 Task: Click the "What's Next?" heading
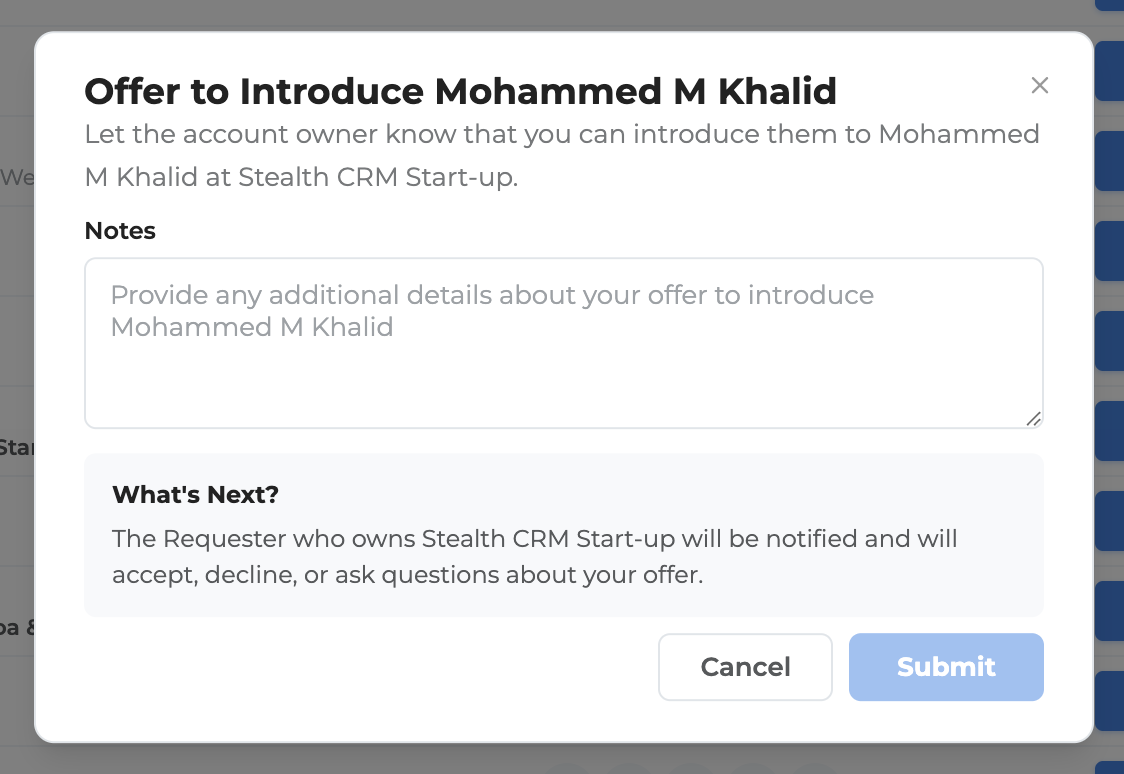tap(195, 494)
